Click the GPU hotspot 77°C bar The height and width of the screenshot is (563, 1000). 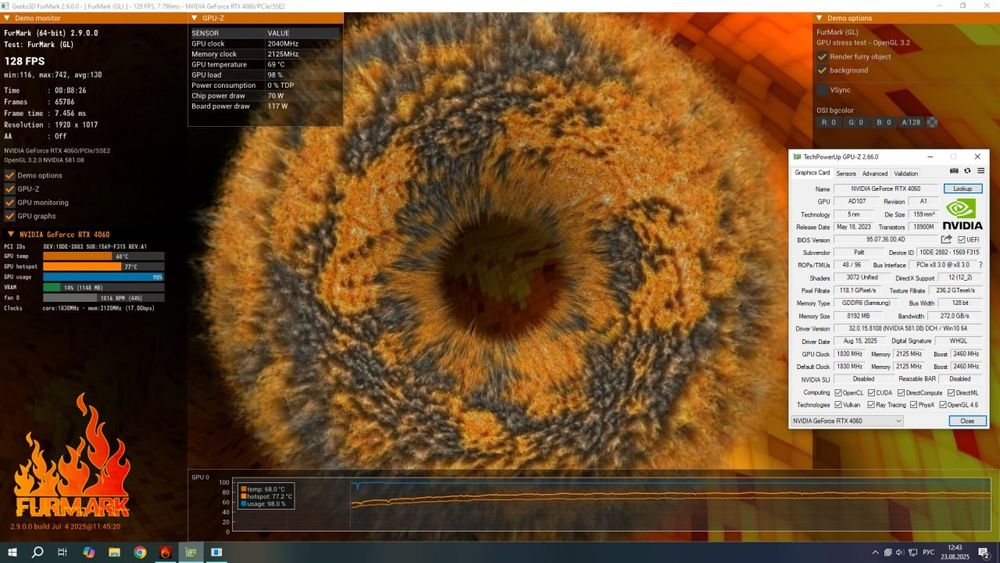point(103,267)
